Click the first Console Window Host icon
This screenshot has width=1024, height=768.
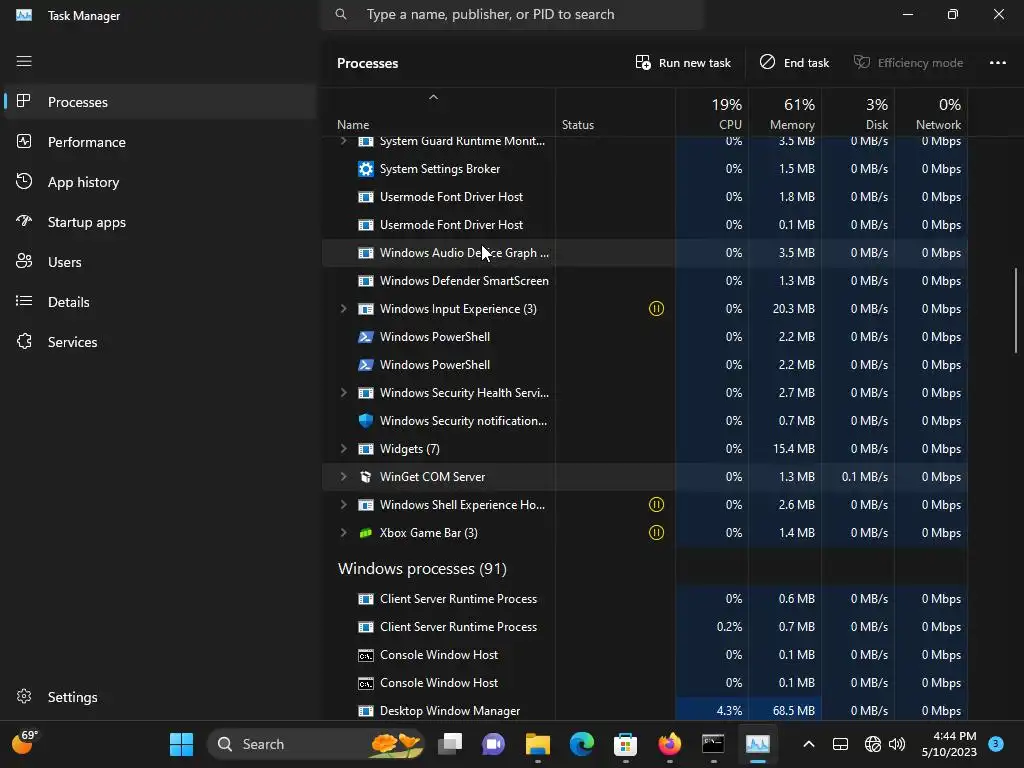(x=366, y=655)
